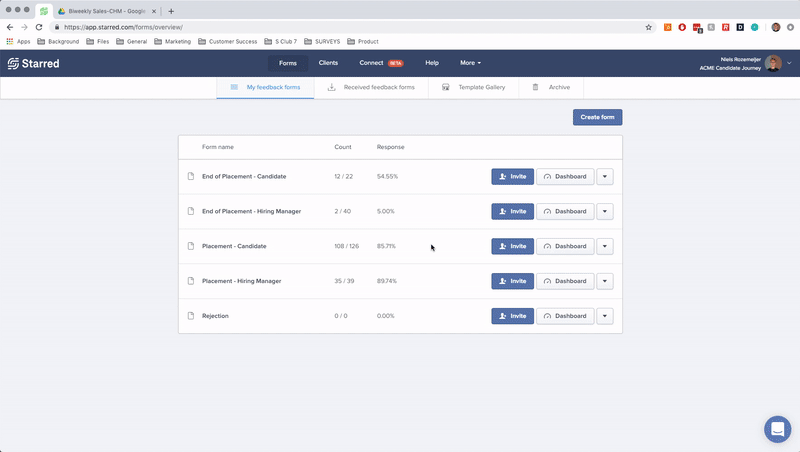Open the Connect beta menu item
Image resolution: width=800 pixels, height=452 pixels.
point(381,63)
